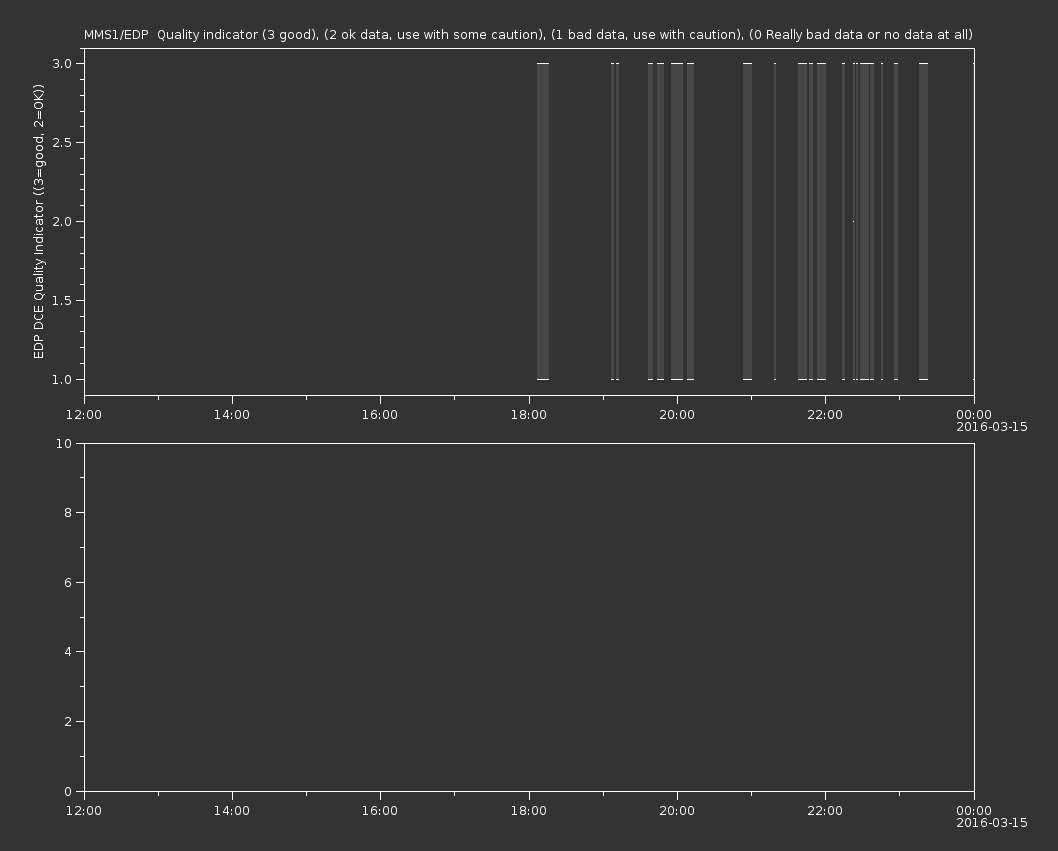Select 12:00 time label under empty plot

(x=84, y=811)
